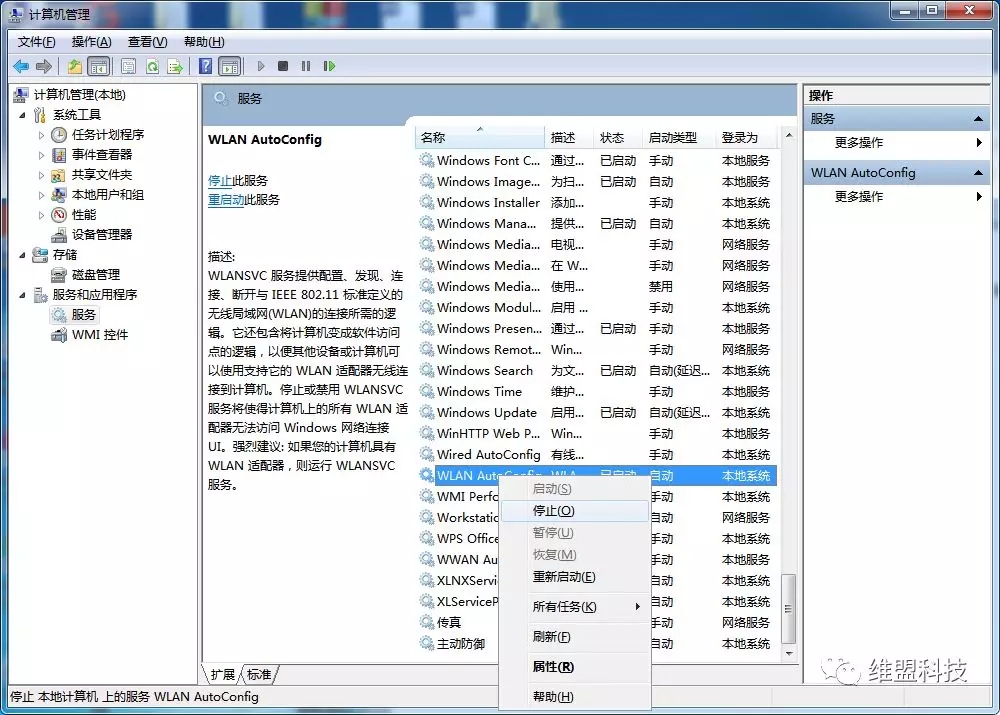
Task: Open 设备管理器 in the tree
Action: (x=101, y=235)
